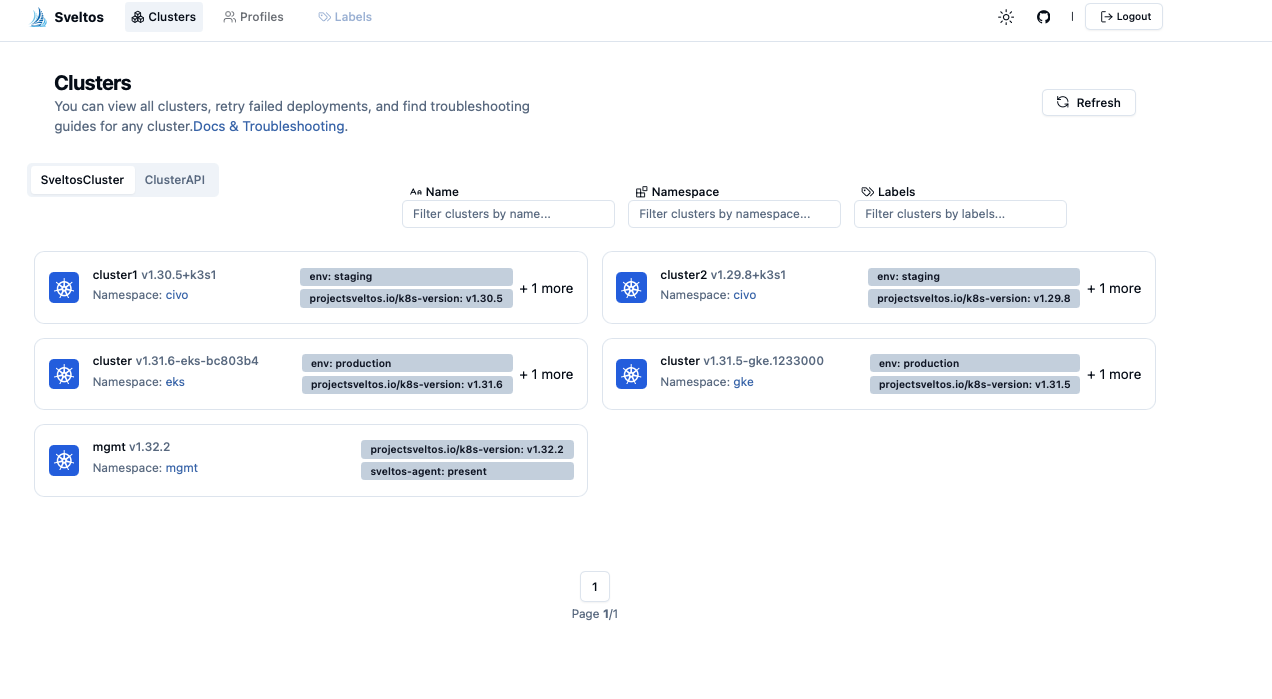The width and height of the screenshot is (1272, 699).
Task: Open cluster2 v1.29.8+k3s1 name
Action: click(x=723, y=275)
